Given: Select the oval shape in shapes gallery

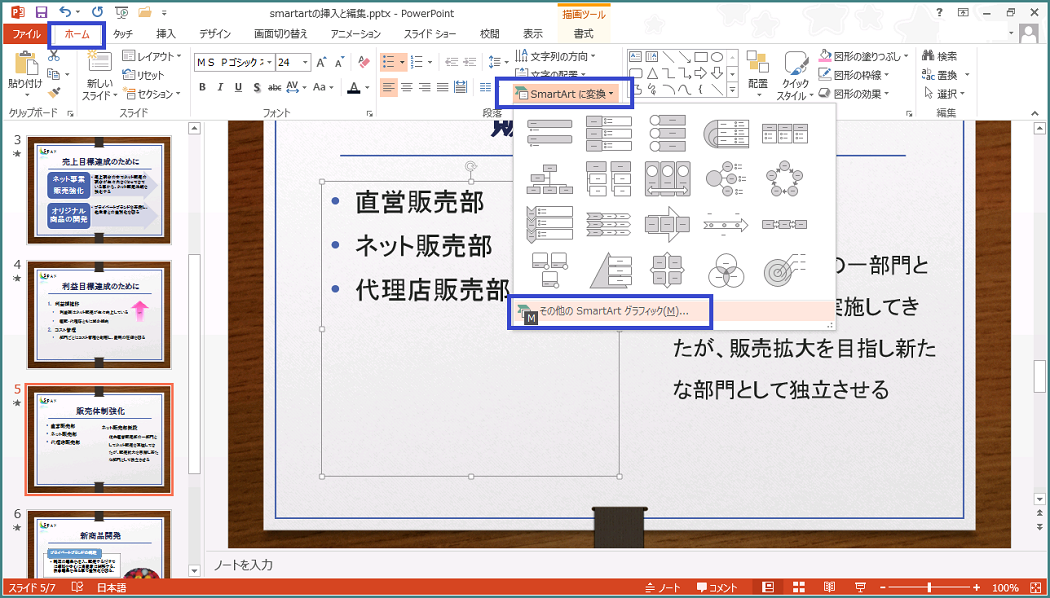Looking at the screenshot, I should [x=717, y=57].
